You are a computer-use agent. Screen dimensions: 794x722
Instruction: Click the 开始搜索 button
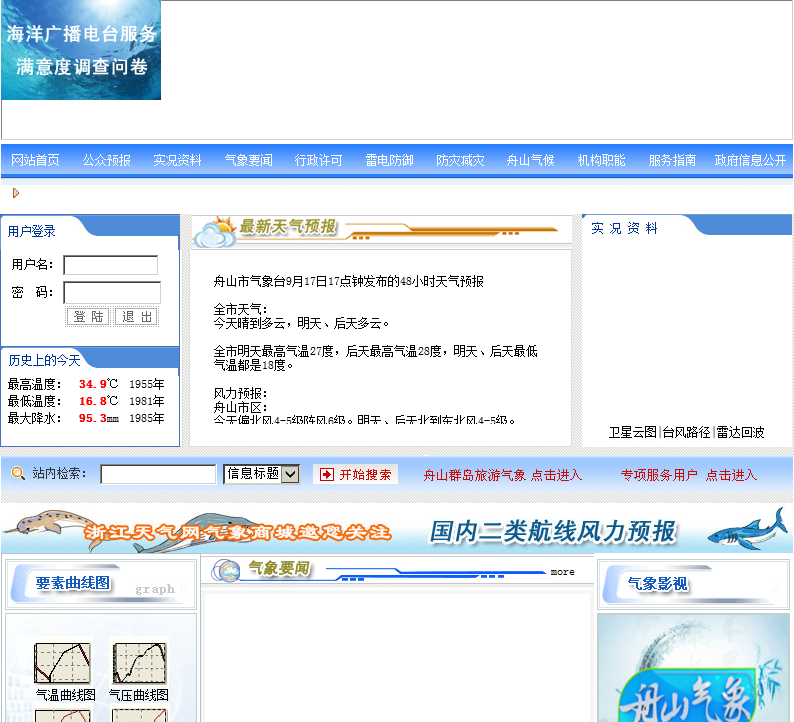355,474
